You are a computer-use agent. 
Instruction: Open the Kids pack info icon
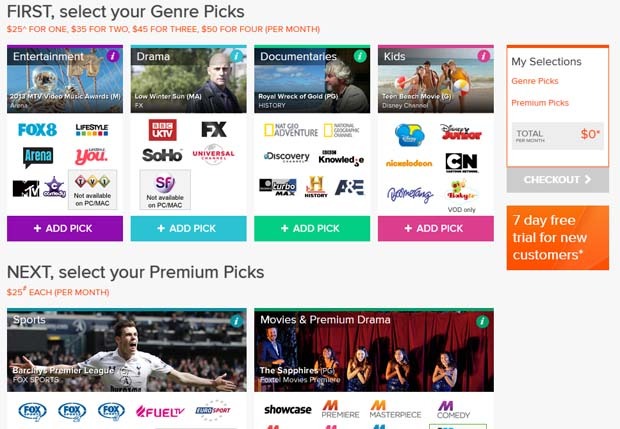[484, 56]
